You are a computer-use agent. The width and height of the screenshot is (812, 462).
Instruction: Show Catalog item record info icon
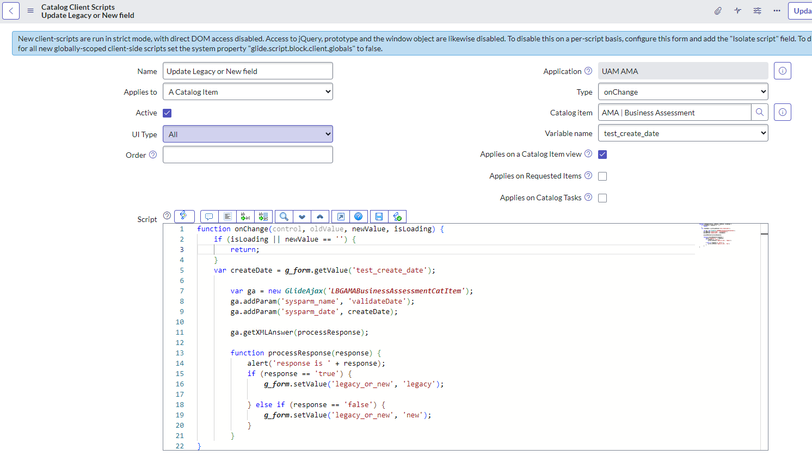[x=782, y=112]
